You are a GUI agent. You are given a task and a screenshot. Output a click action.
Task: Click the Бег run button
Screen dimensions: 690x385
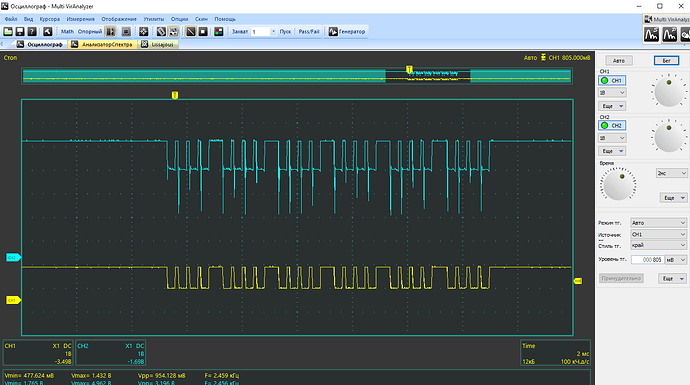point(666,61)
